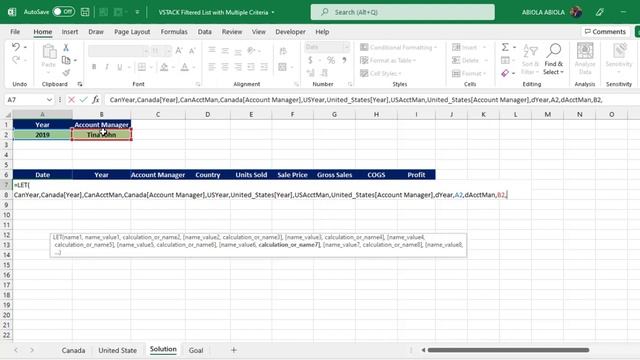640x360 pixels.
Task: Toggle Bold formatting button
Action: pos(94,67)
